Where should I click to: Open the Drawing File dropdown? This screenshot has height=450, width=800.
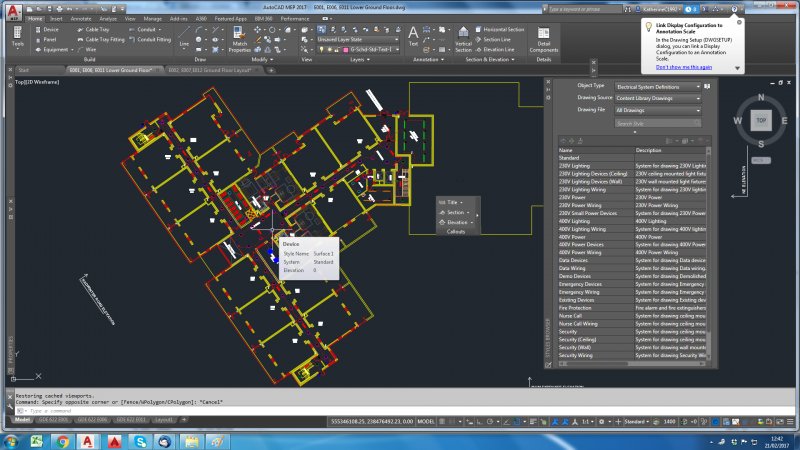click(x=658, y=110)
